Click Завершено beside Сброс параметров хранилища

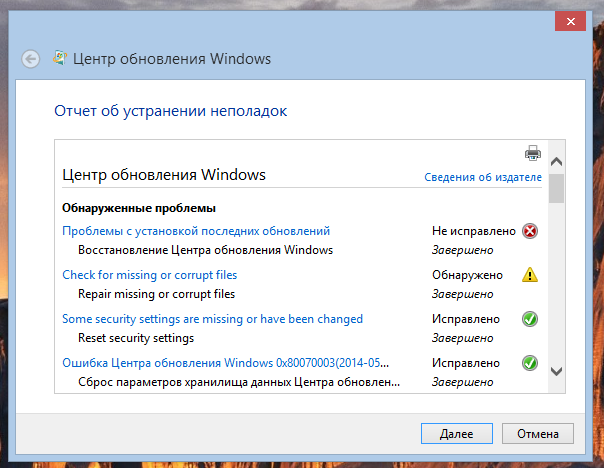[x=463, y=383]
